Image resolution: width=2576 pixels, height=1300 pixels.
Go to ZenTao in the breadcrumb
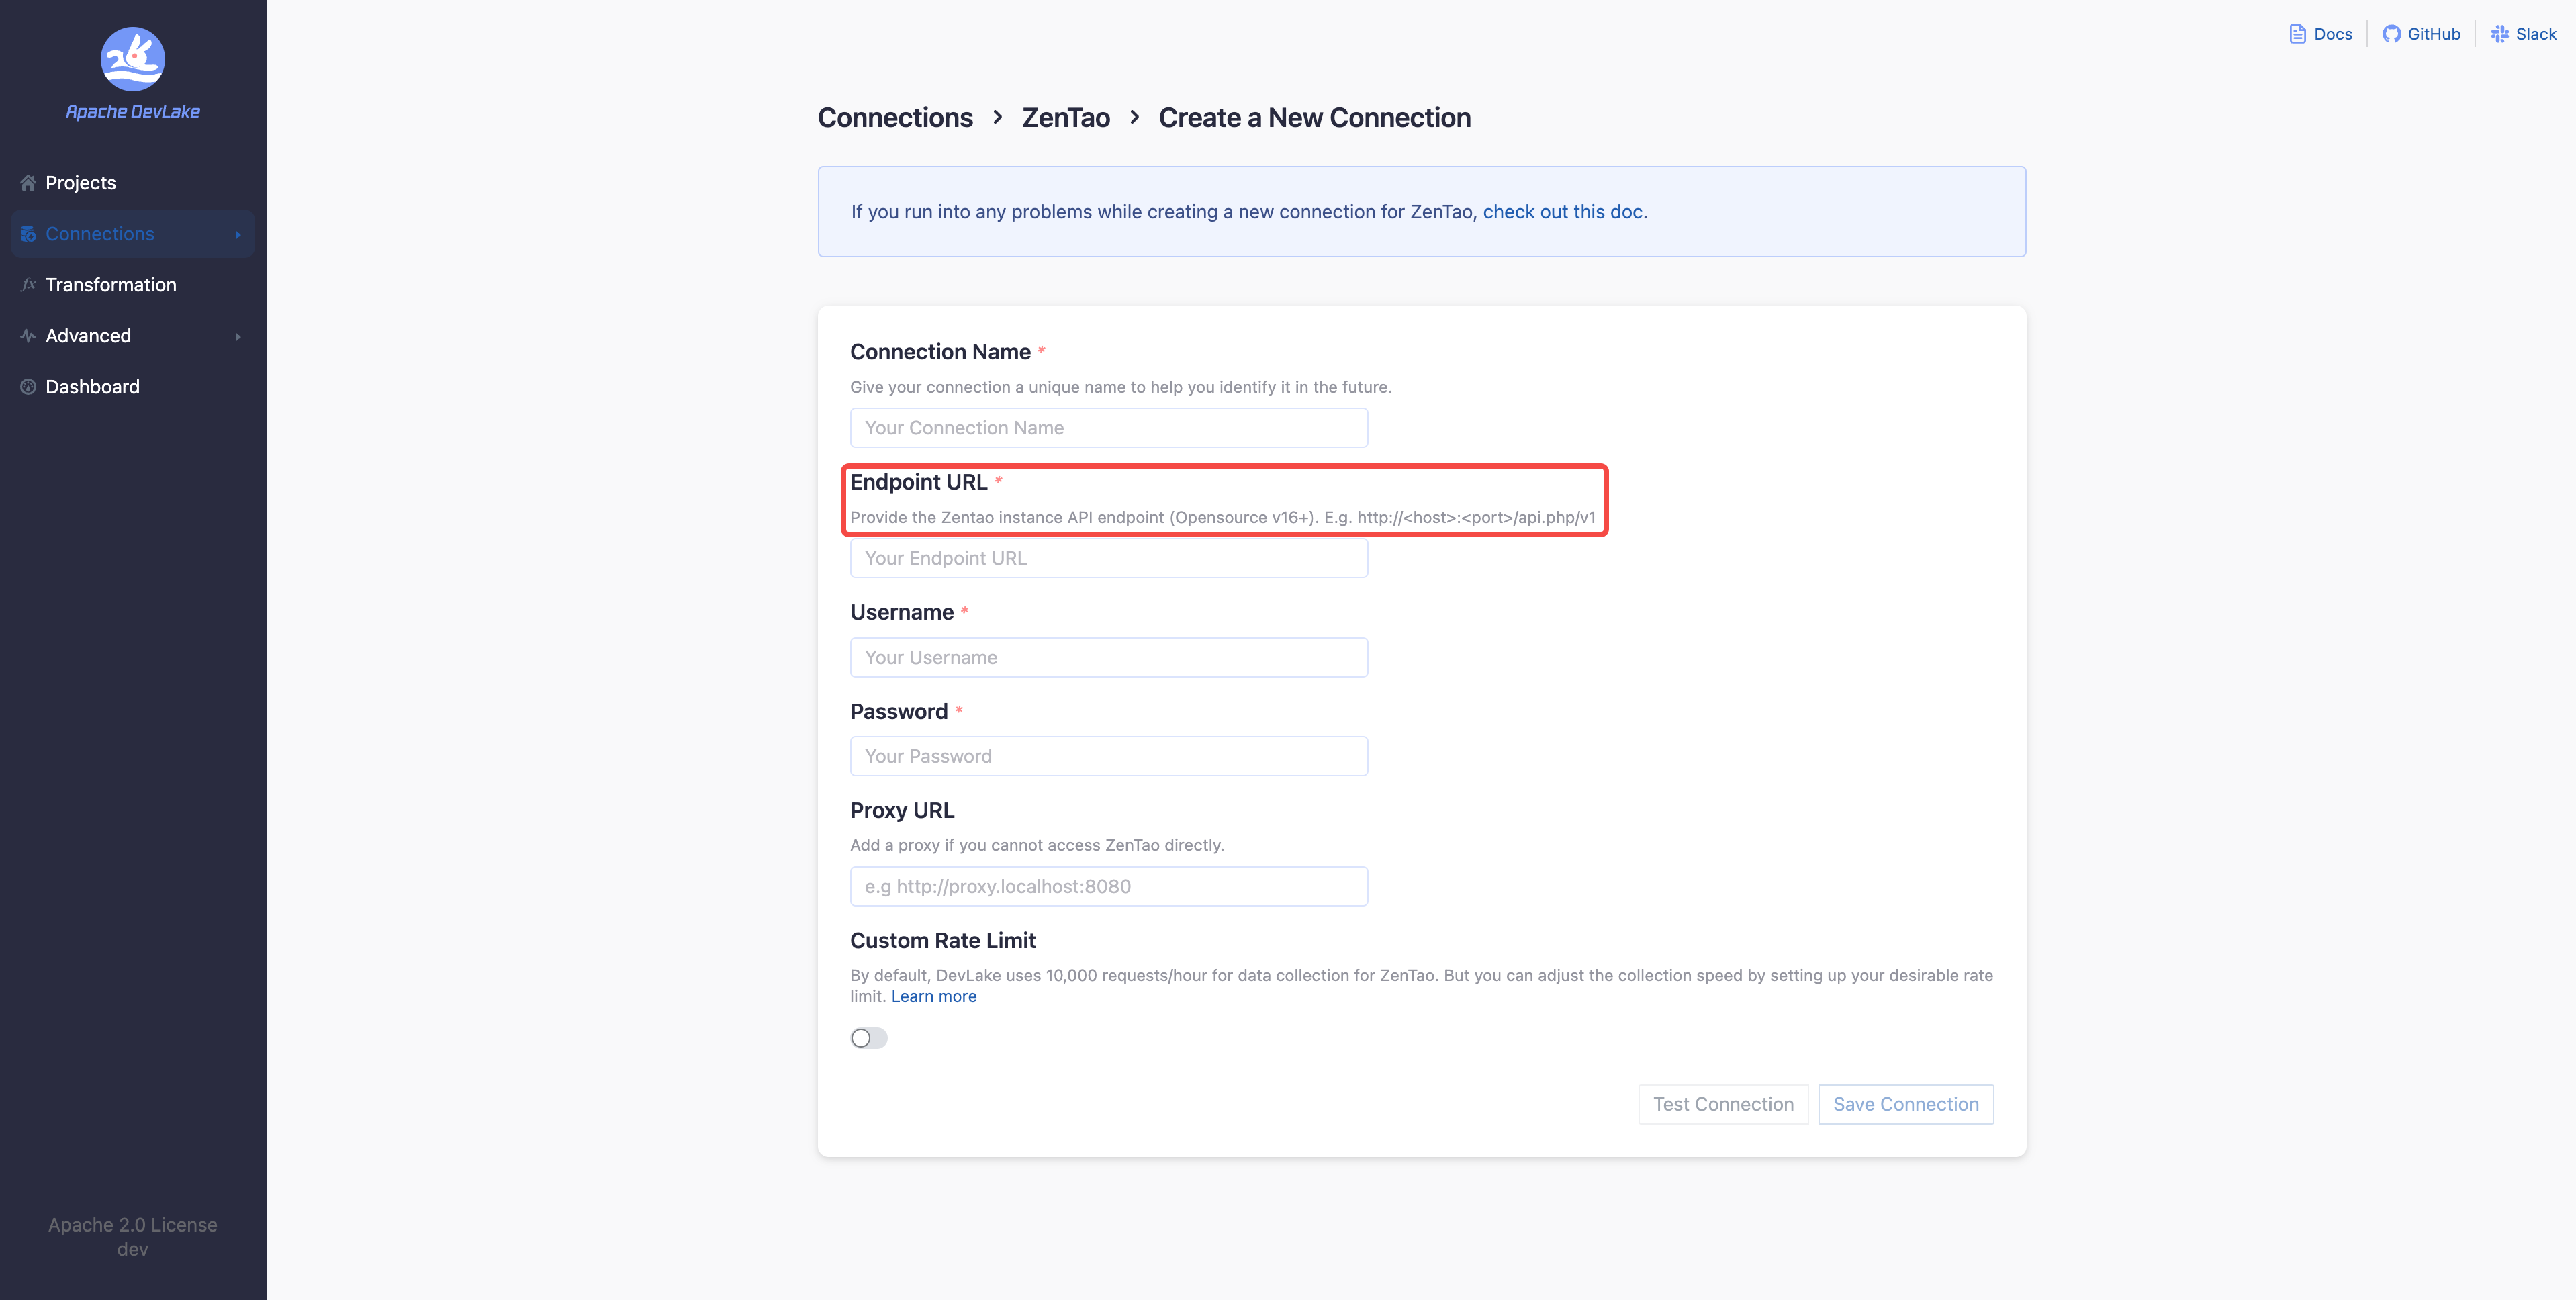(1065, 118)
